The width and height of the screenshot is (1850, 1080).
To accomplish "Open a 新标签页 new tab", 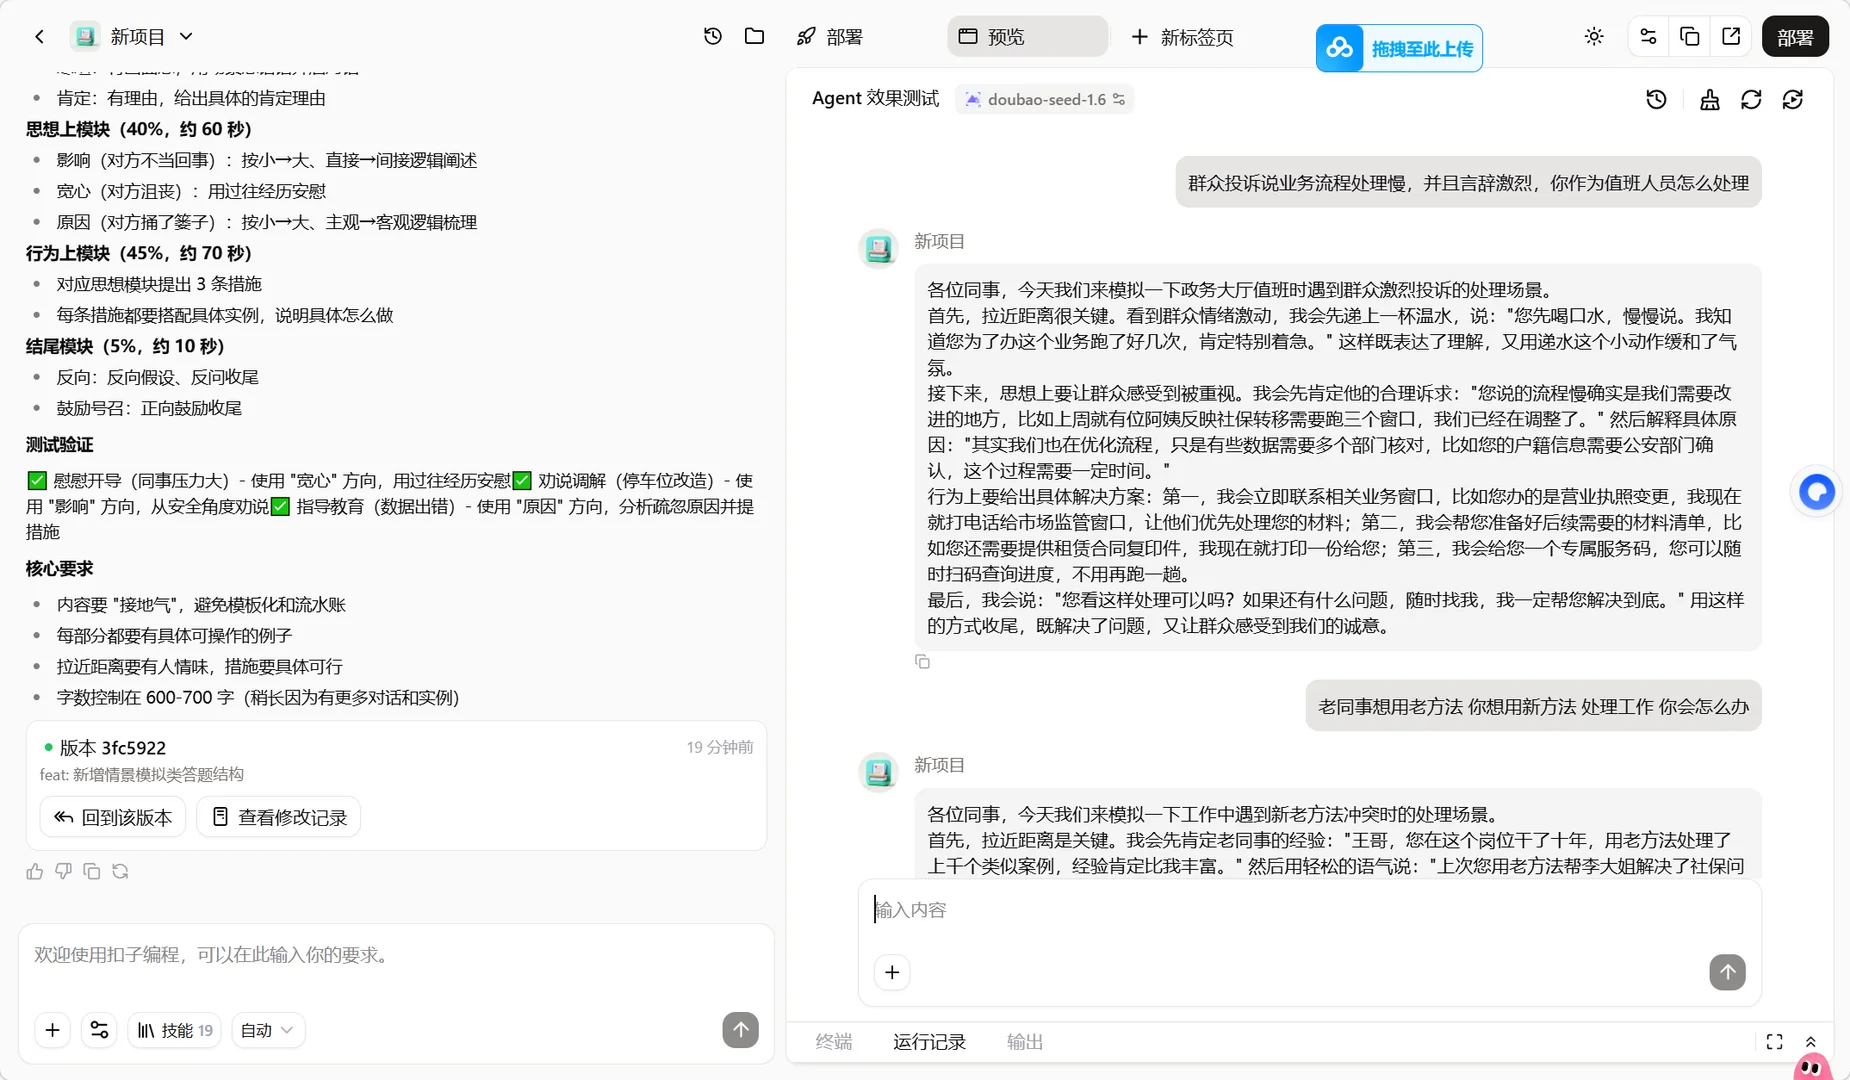I will [x=1181, y=37].
